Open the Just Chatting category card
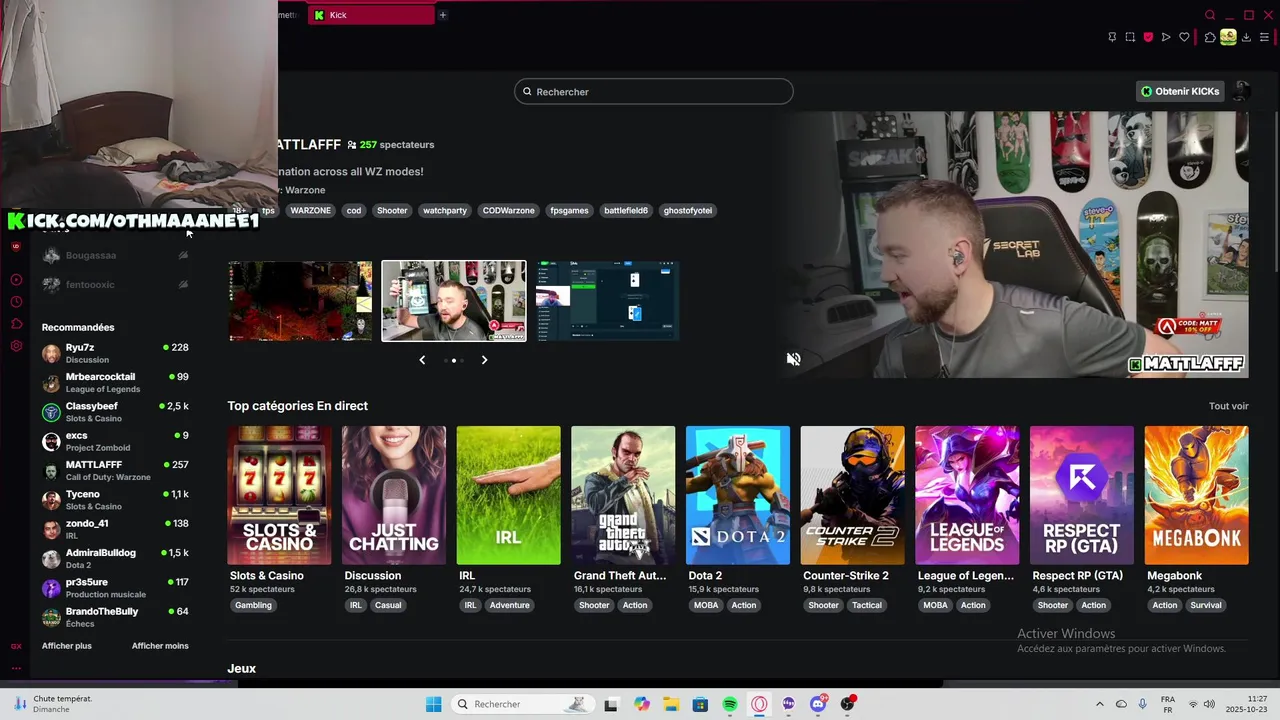 point(394,496)
